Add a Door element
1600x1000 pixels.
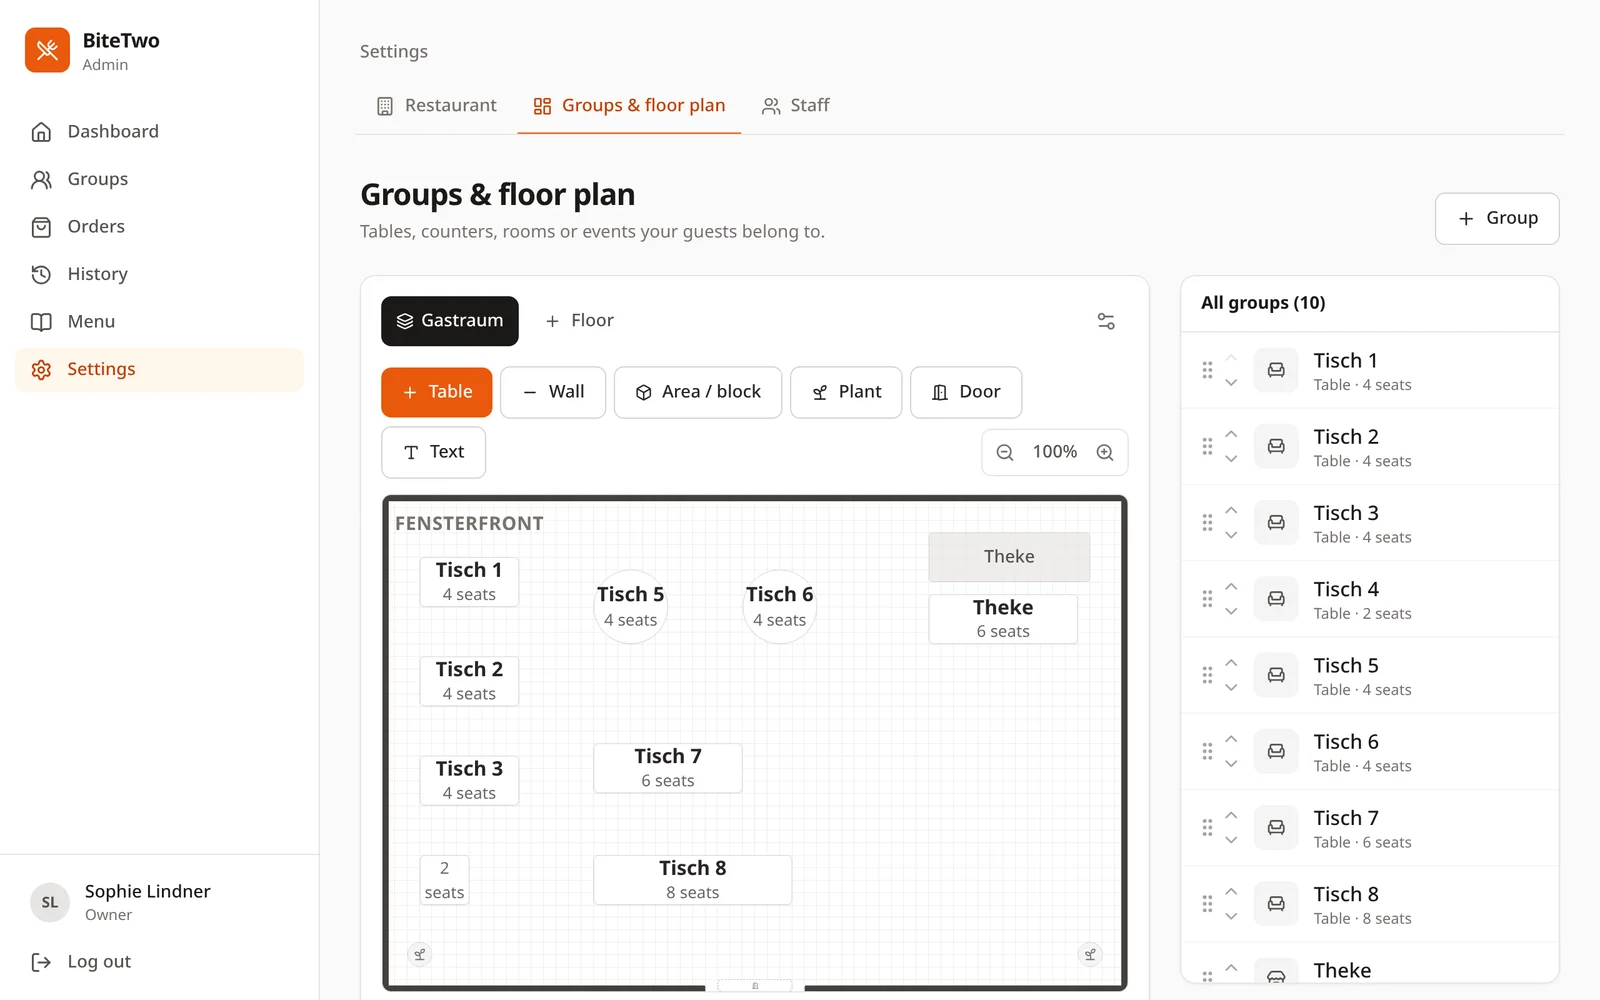click(966, 392)
